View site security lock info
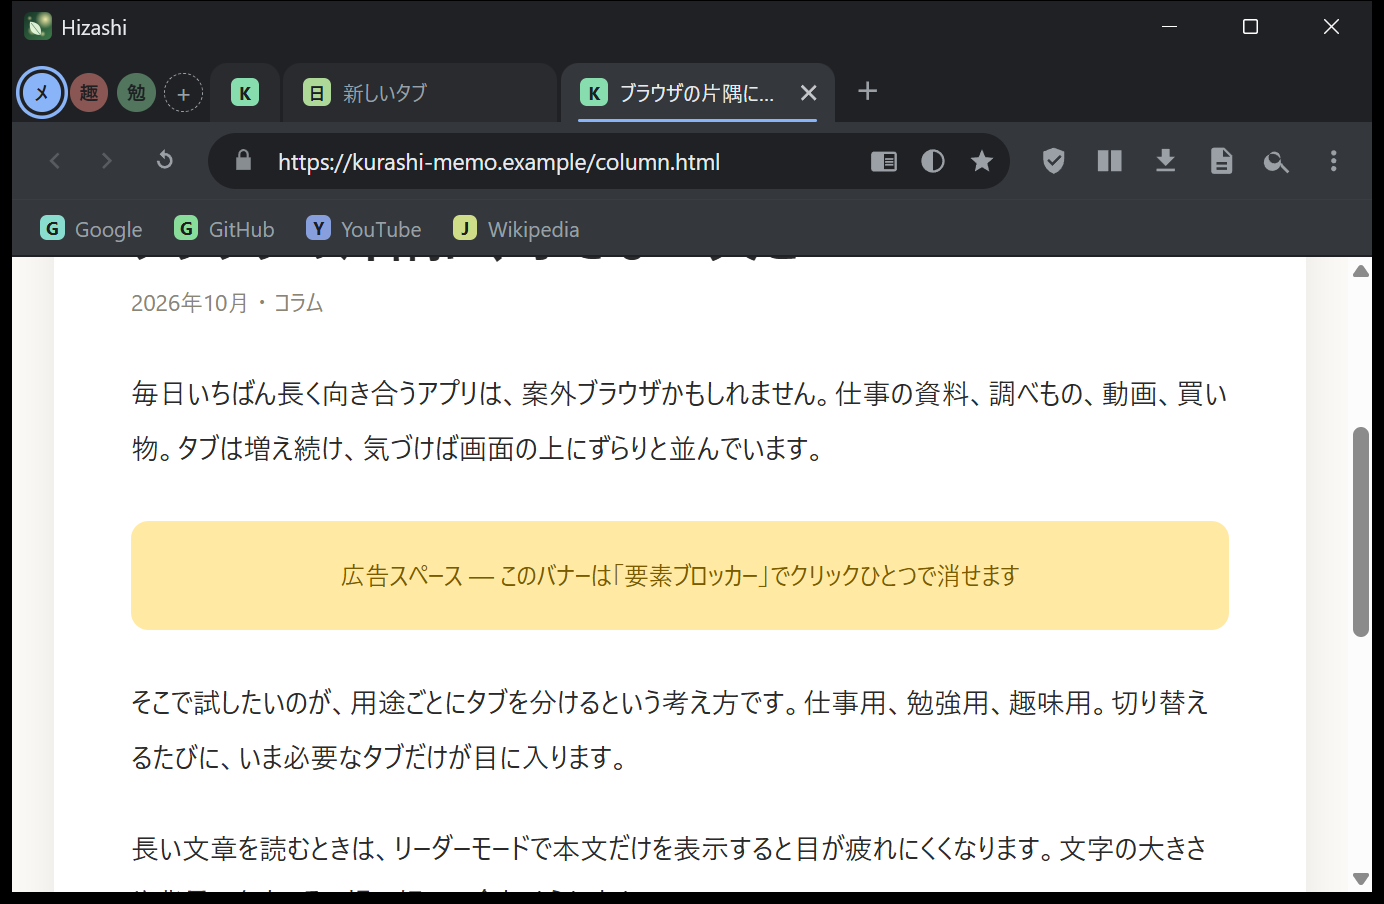The height and width of the screenshot is (904, 1384). pos(243,161)
